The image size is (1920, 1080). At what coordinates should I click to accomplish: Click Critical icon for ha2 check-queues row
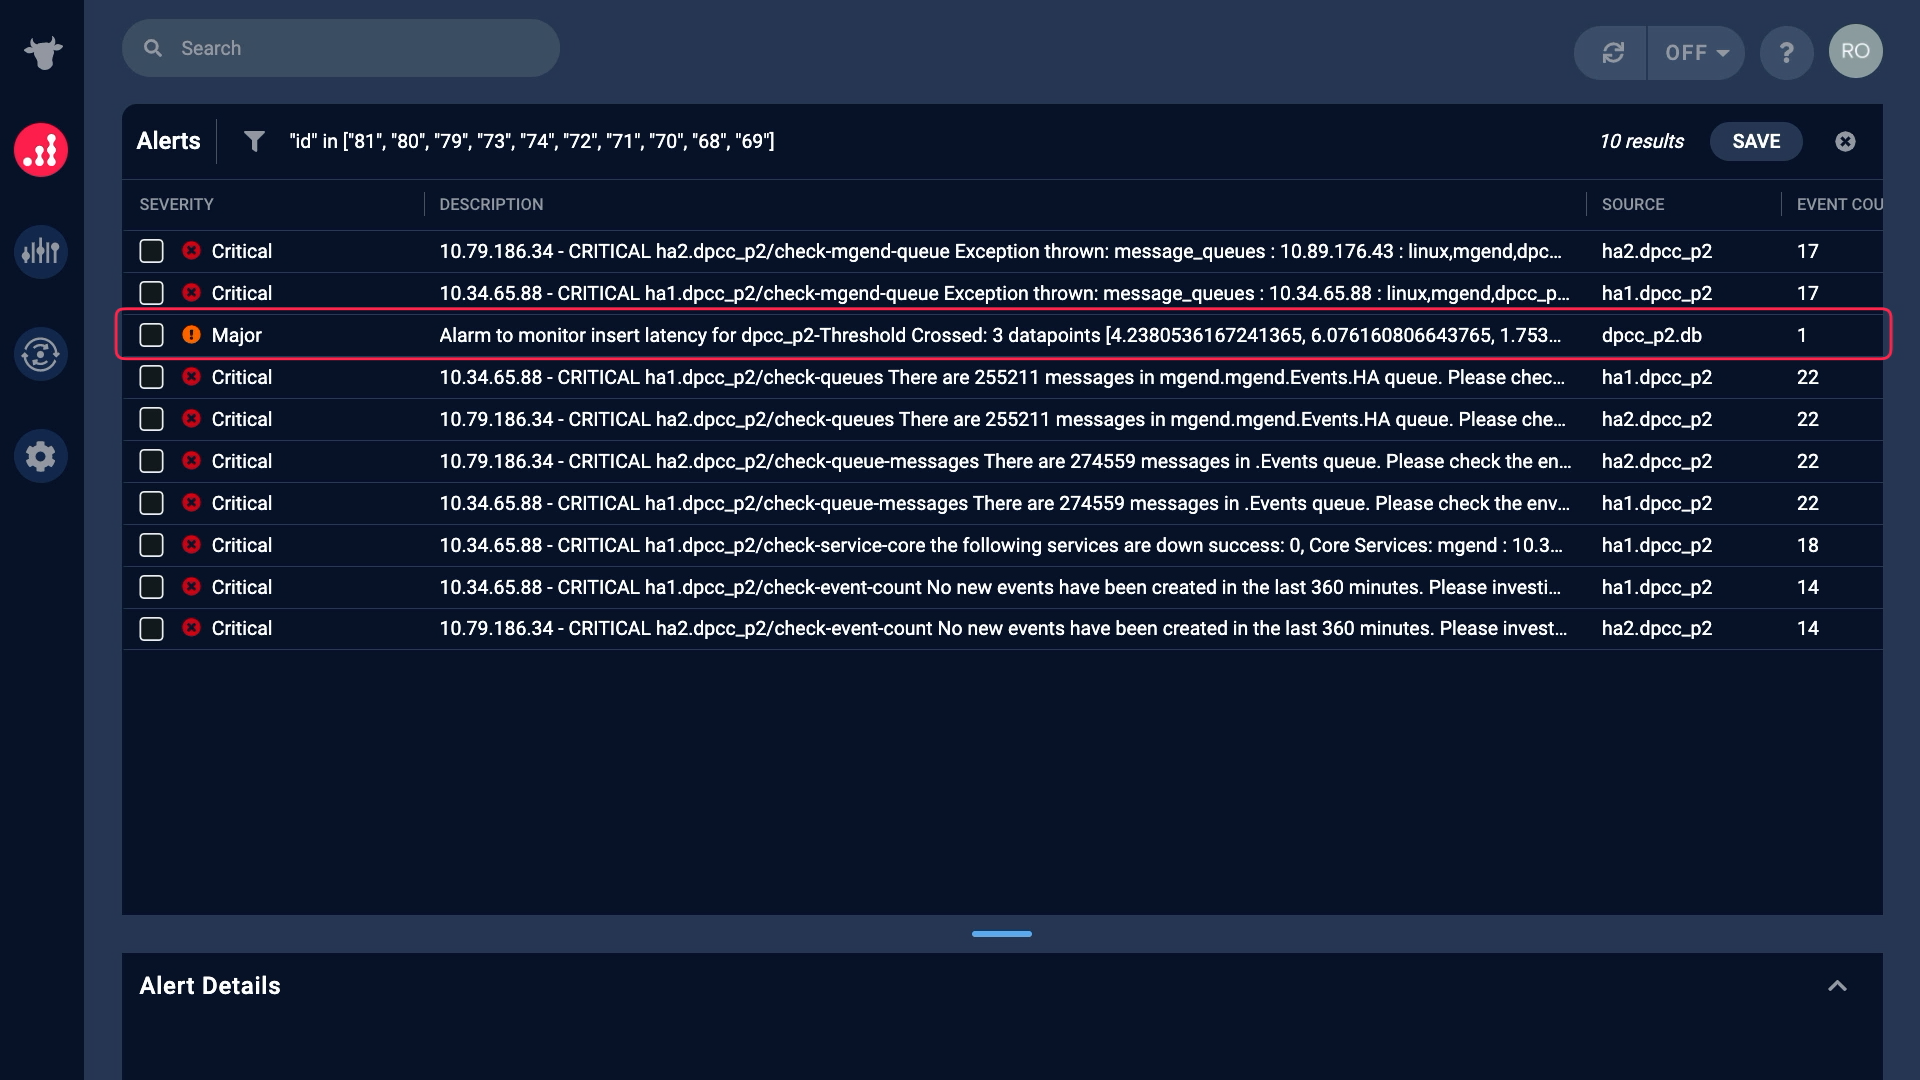tap(192, 419)
